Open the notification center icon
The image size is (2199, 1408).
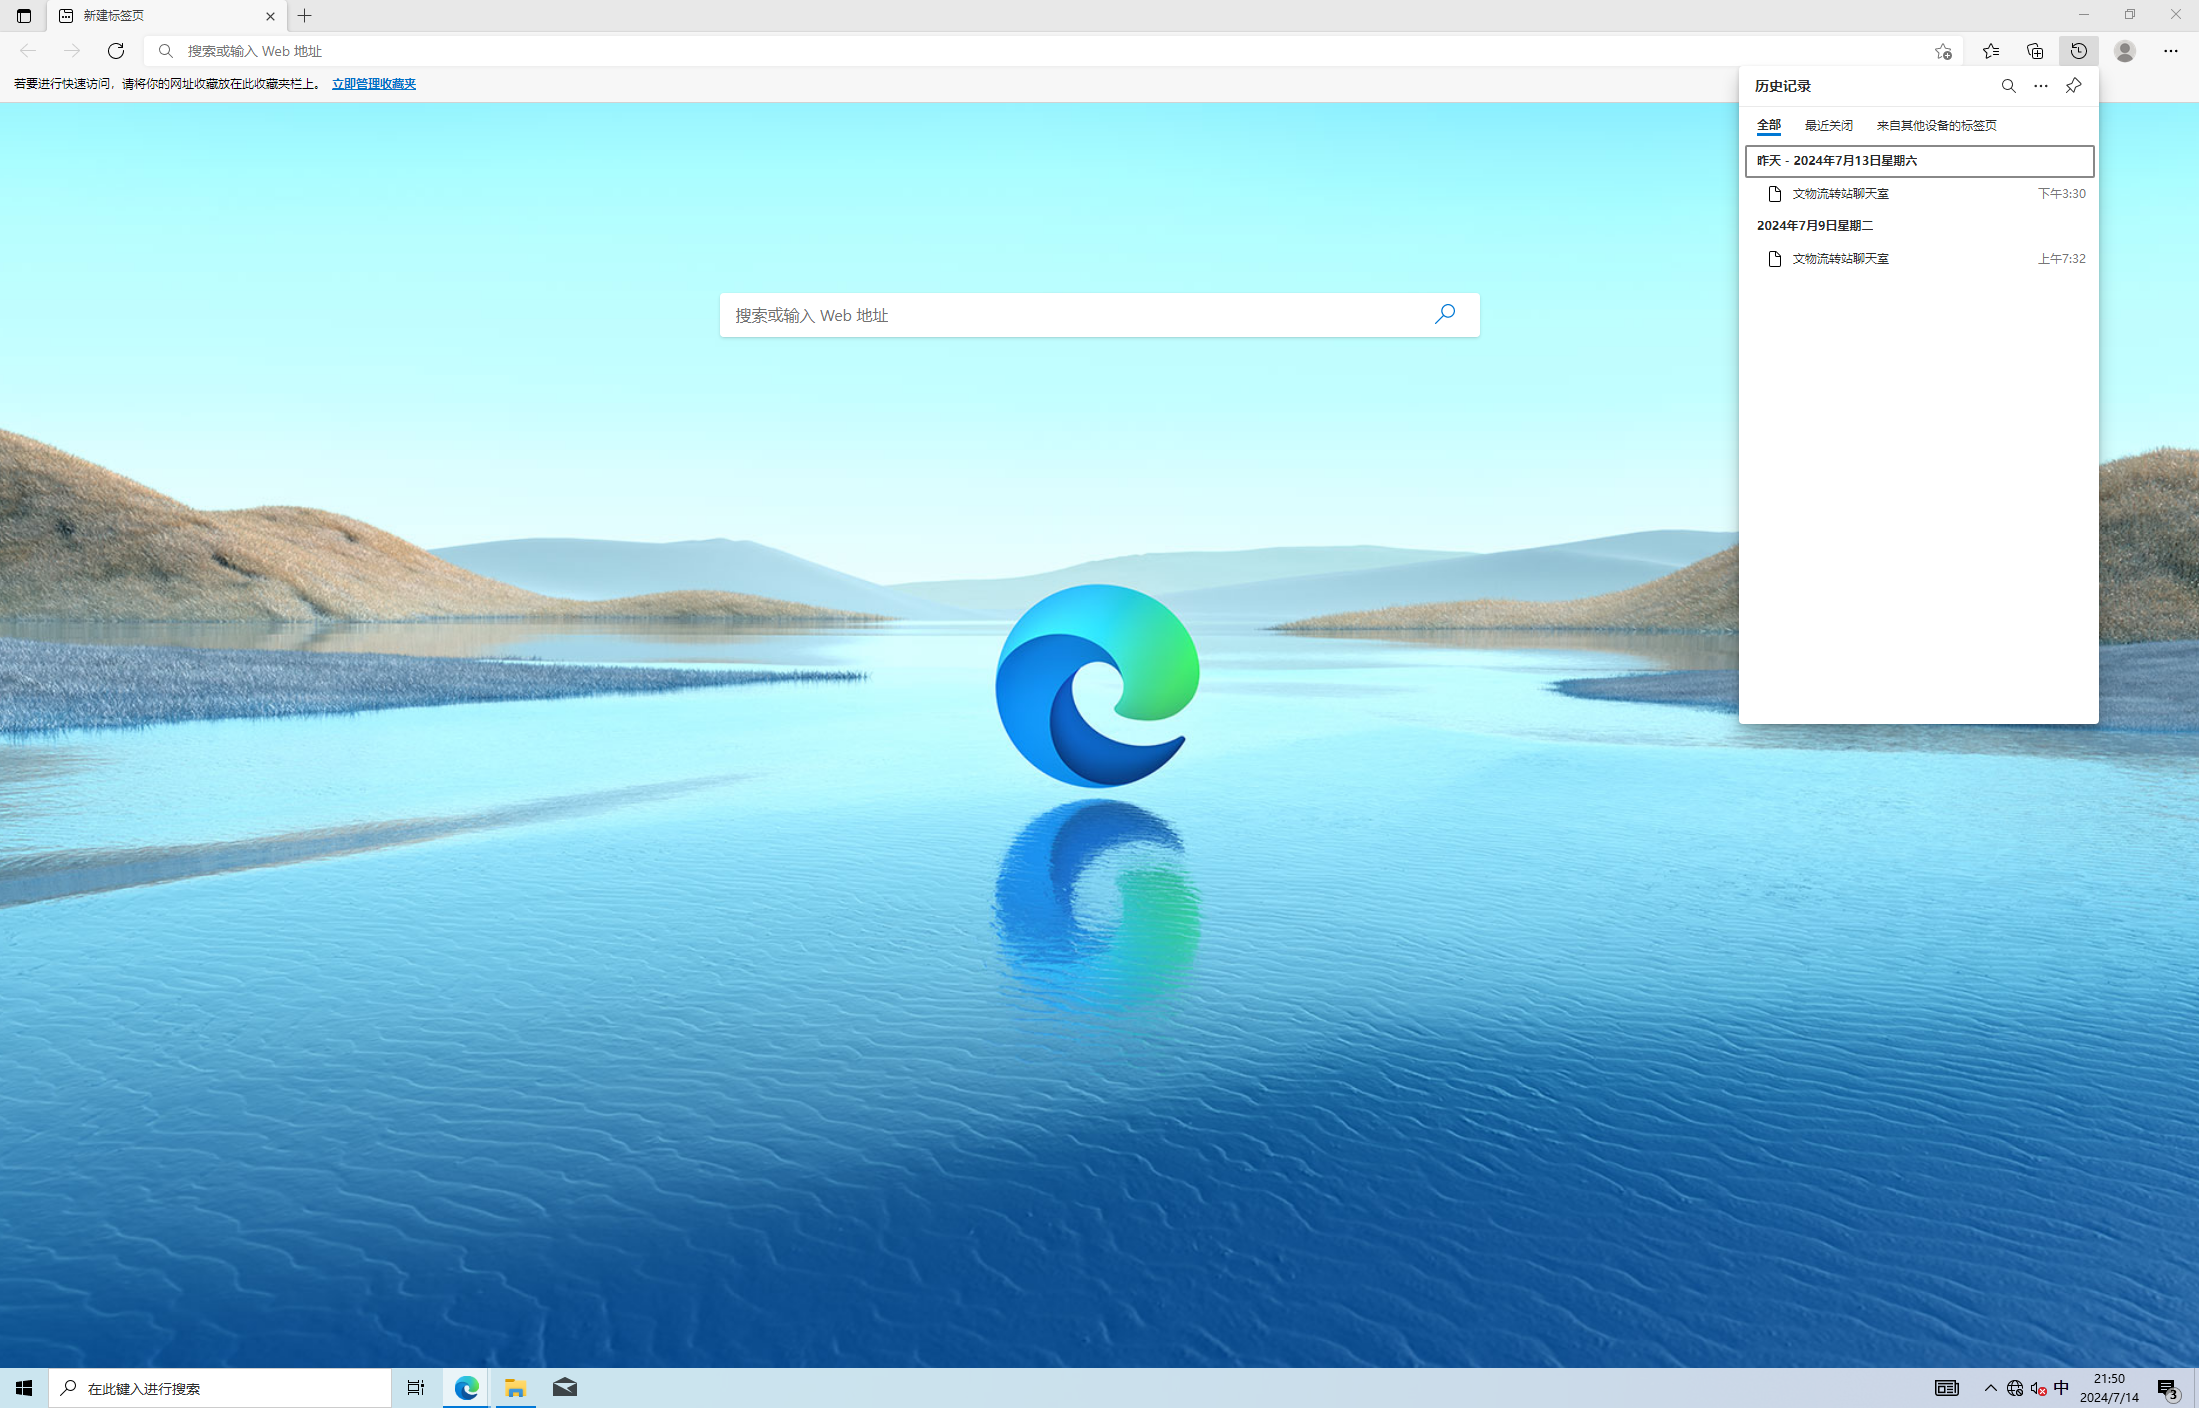click(2168, 1388)
